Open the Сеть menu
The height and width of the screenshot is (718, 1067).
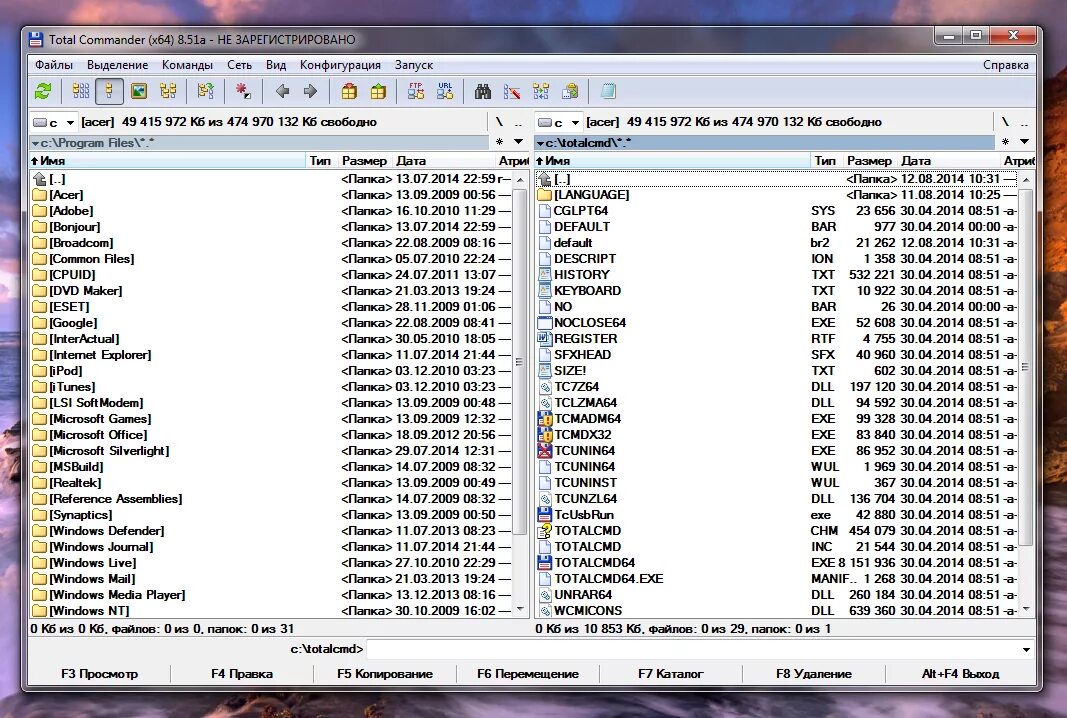tap(239, 65)
